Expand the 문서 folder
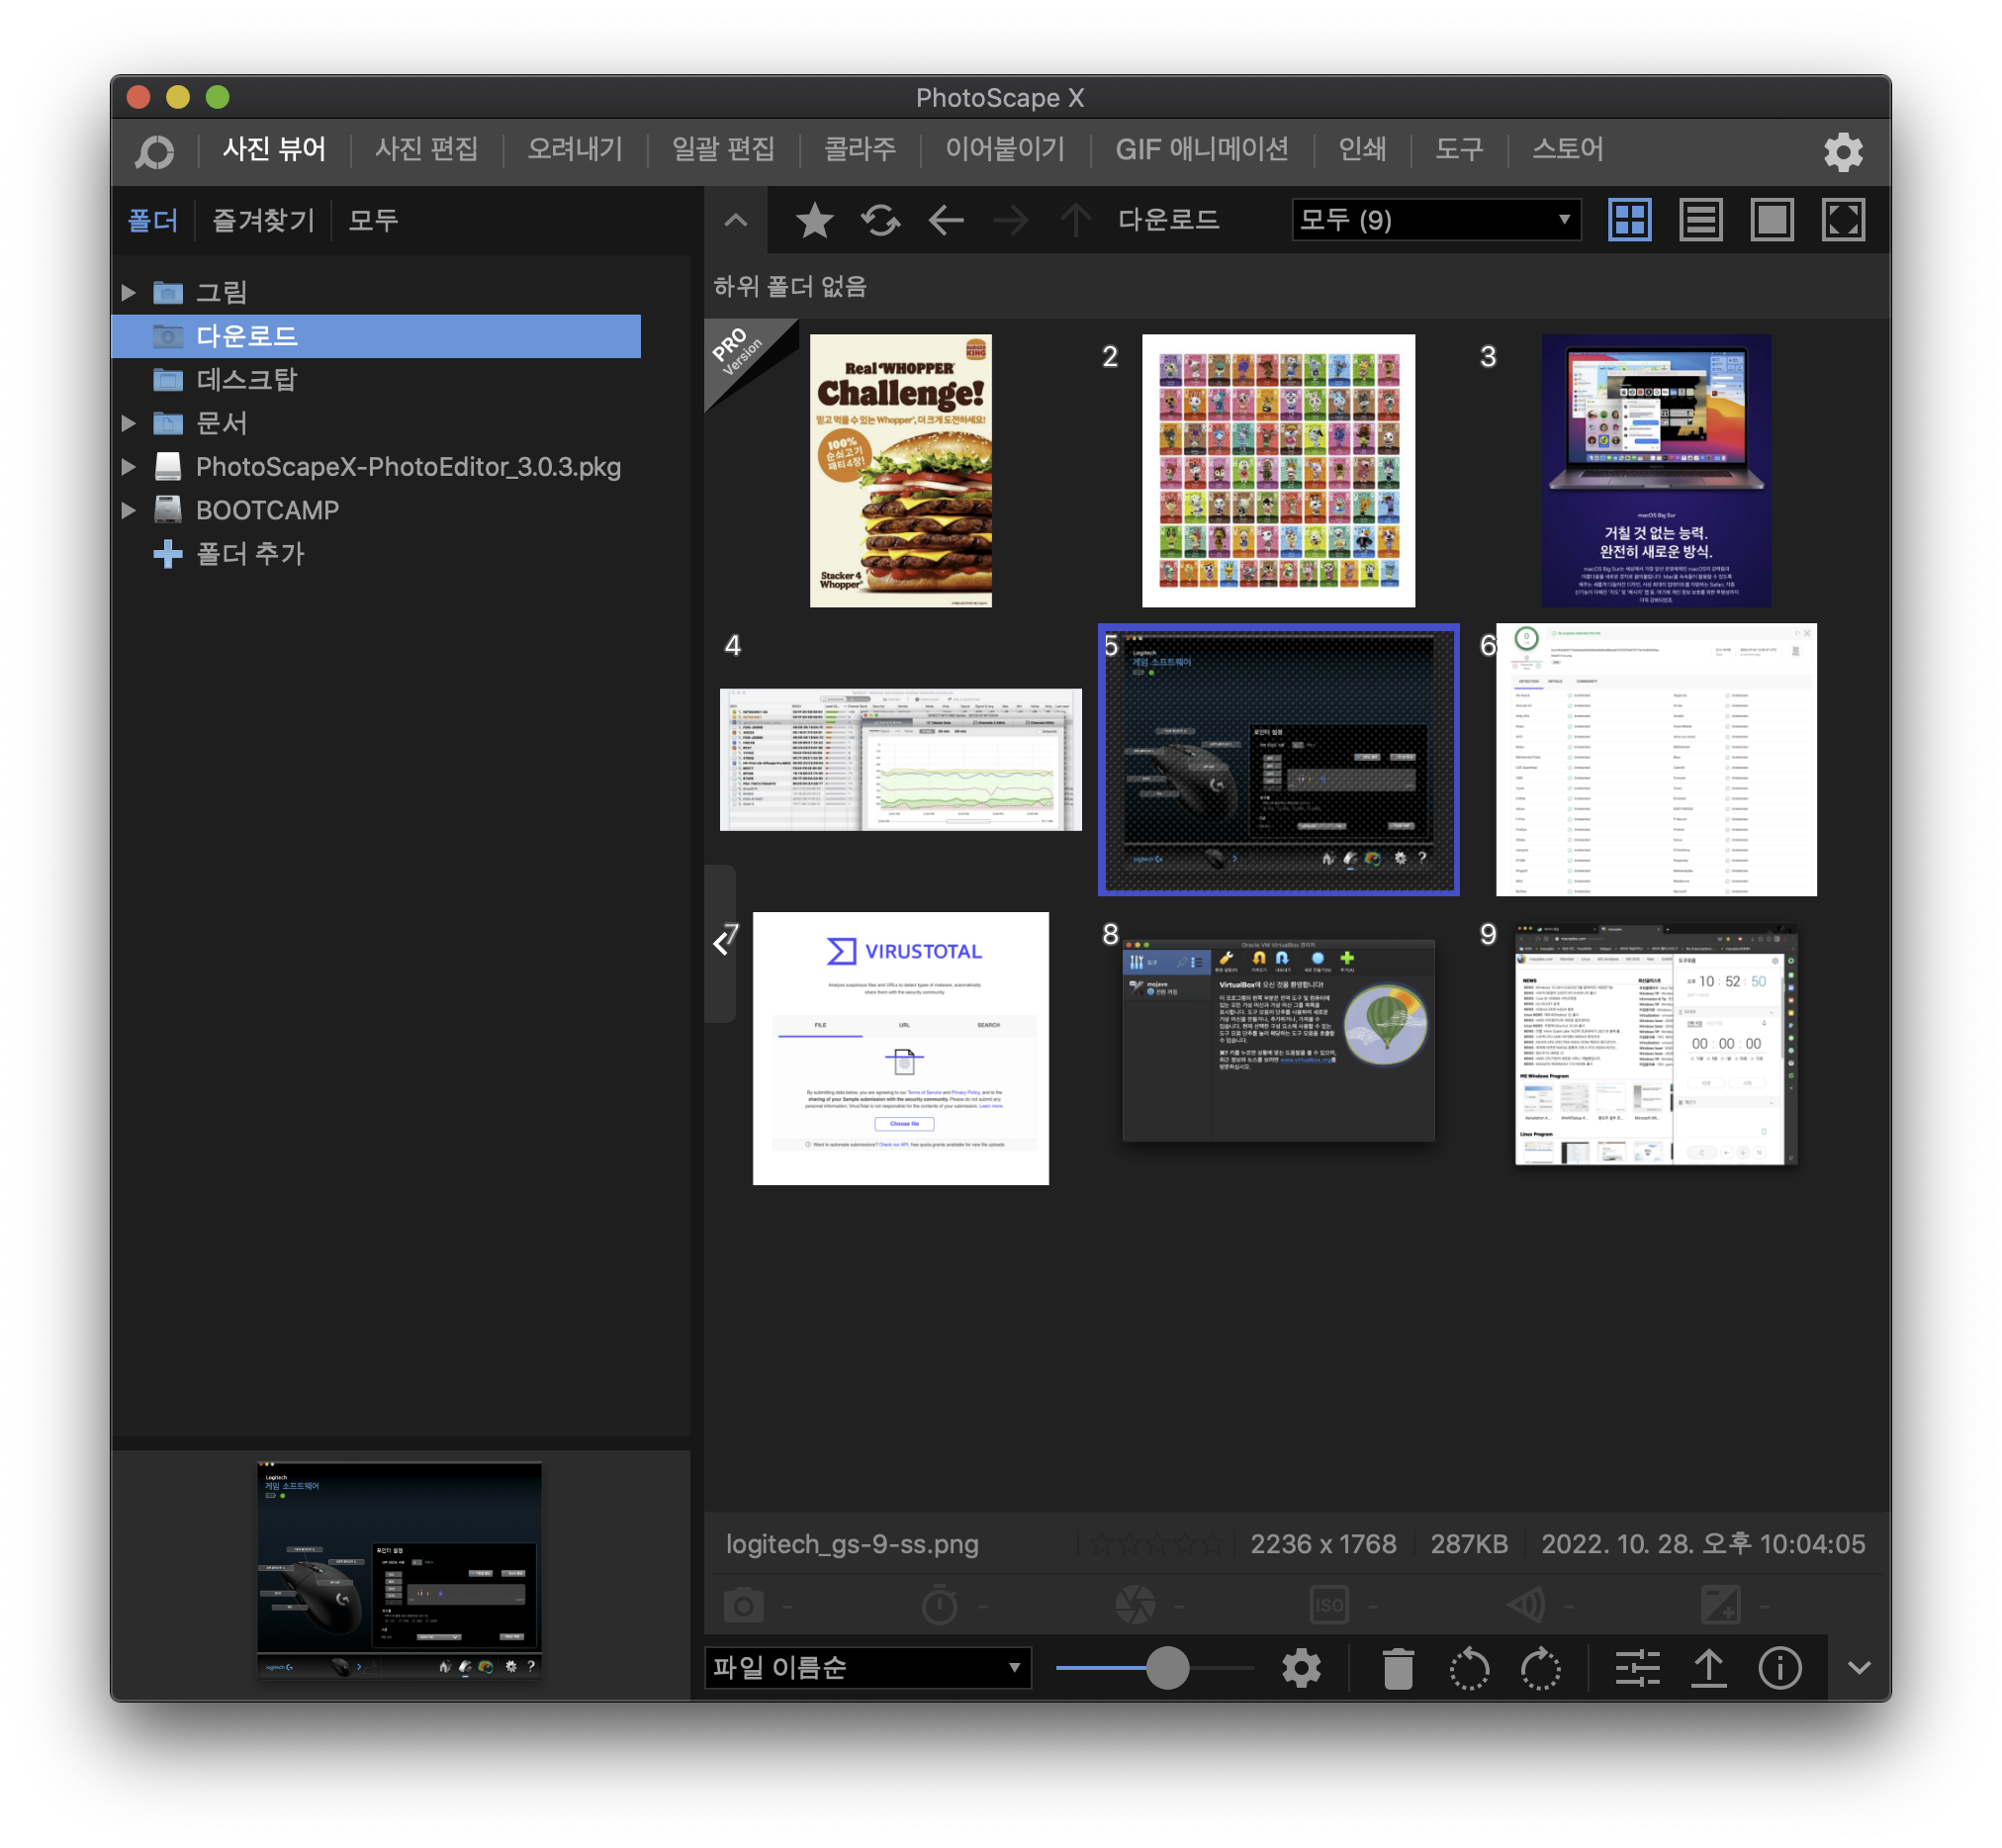This screenshot has height=1848, width=2002. point(128,423)
